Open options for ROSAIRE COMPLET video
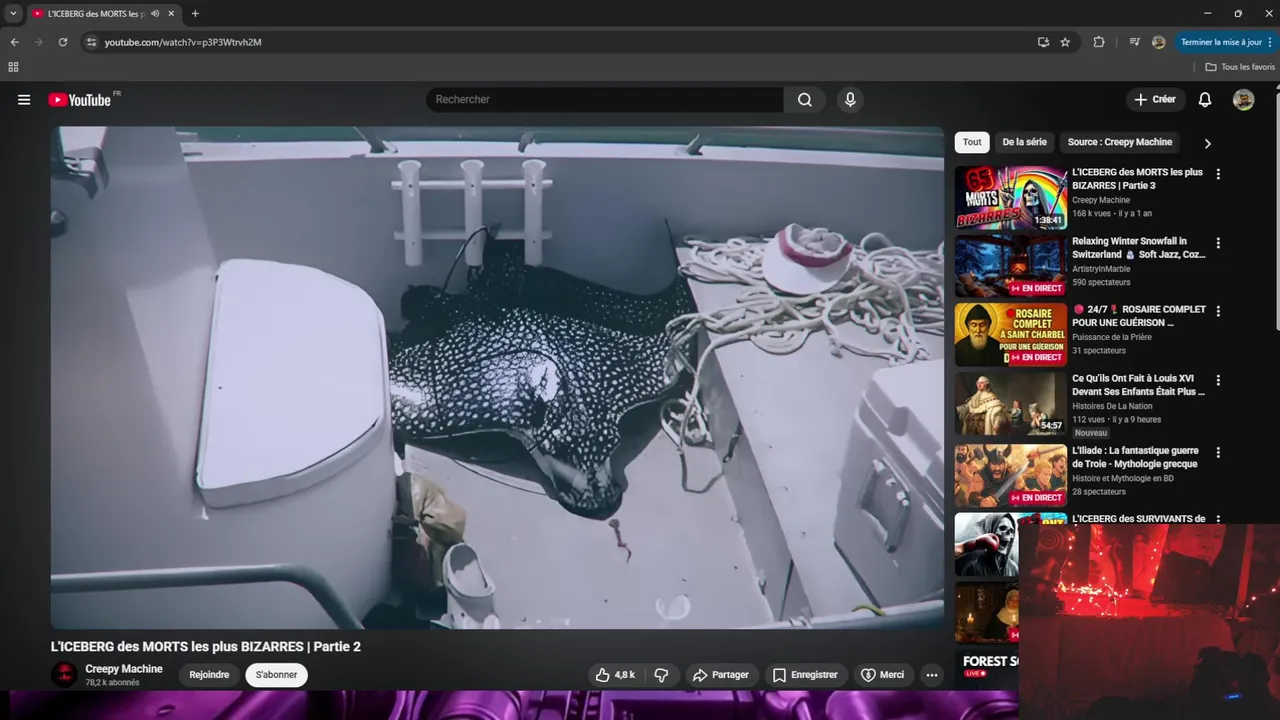This screenshot has width=1280, height=720. coord(1218,311)
